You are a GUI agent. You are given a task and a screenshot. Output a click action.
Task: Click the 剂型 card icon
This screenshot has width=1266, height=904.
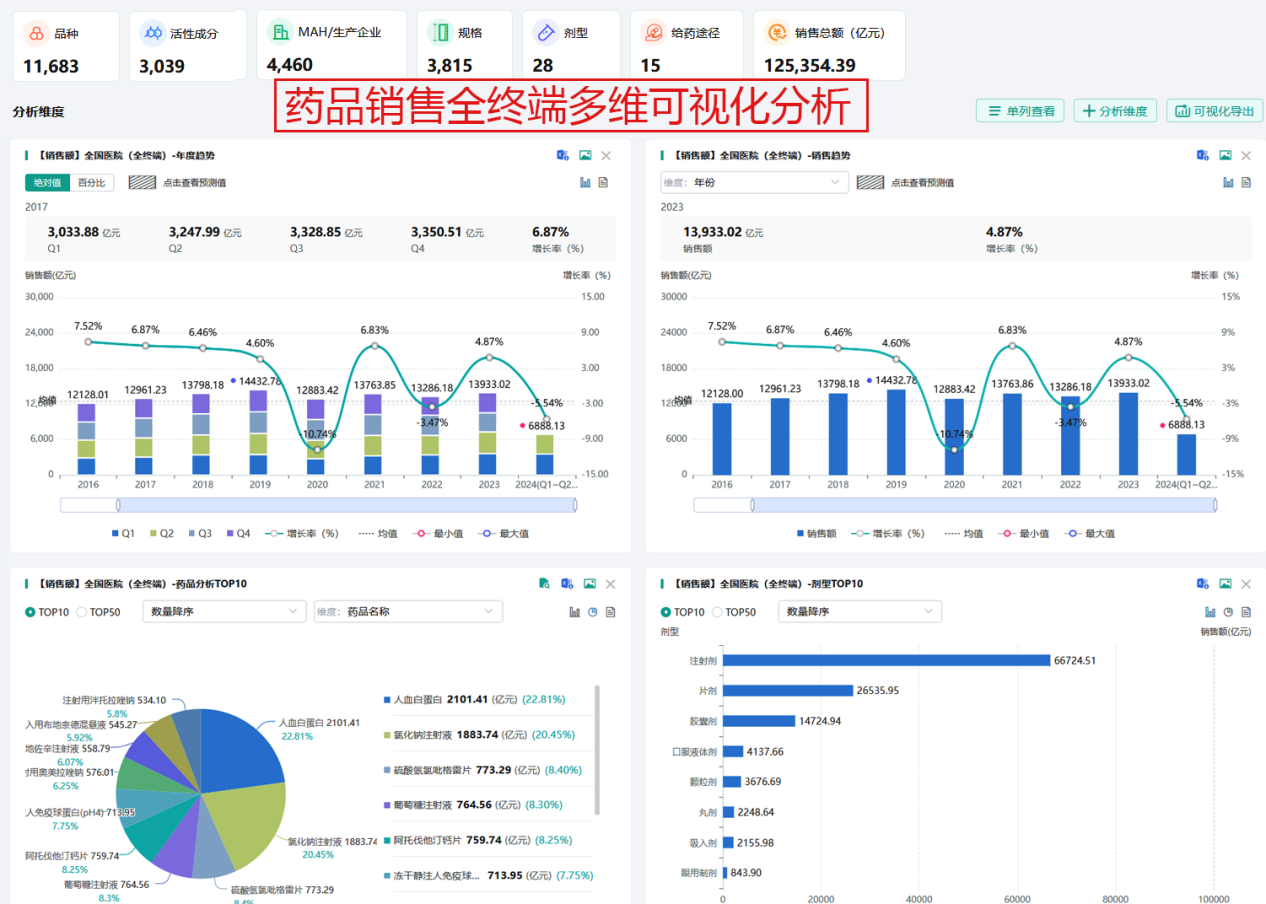(x=545, y=33)
